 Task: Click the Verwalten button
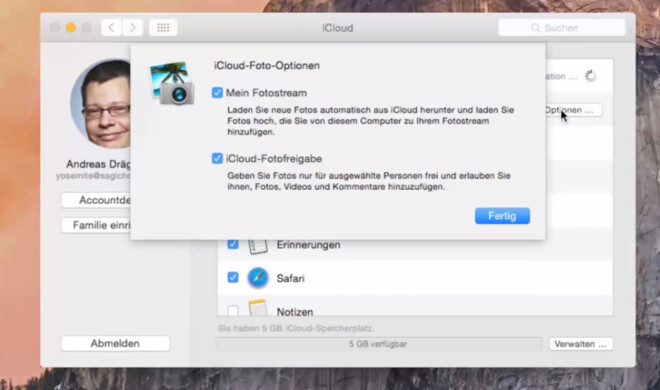pyautogui.click(x=581, y=344)
